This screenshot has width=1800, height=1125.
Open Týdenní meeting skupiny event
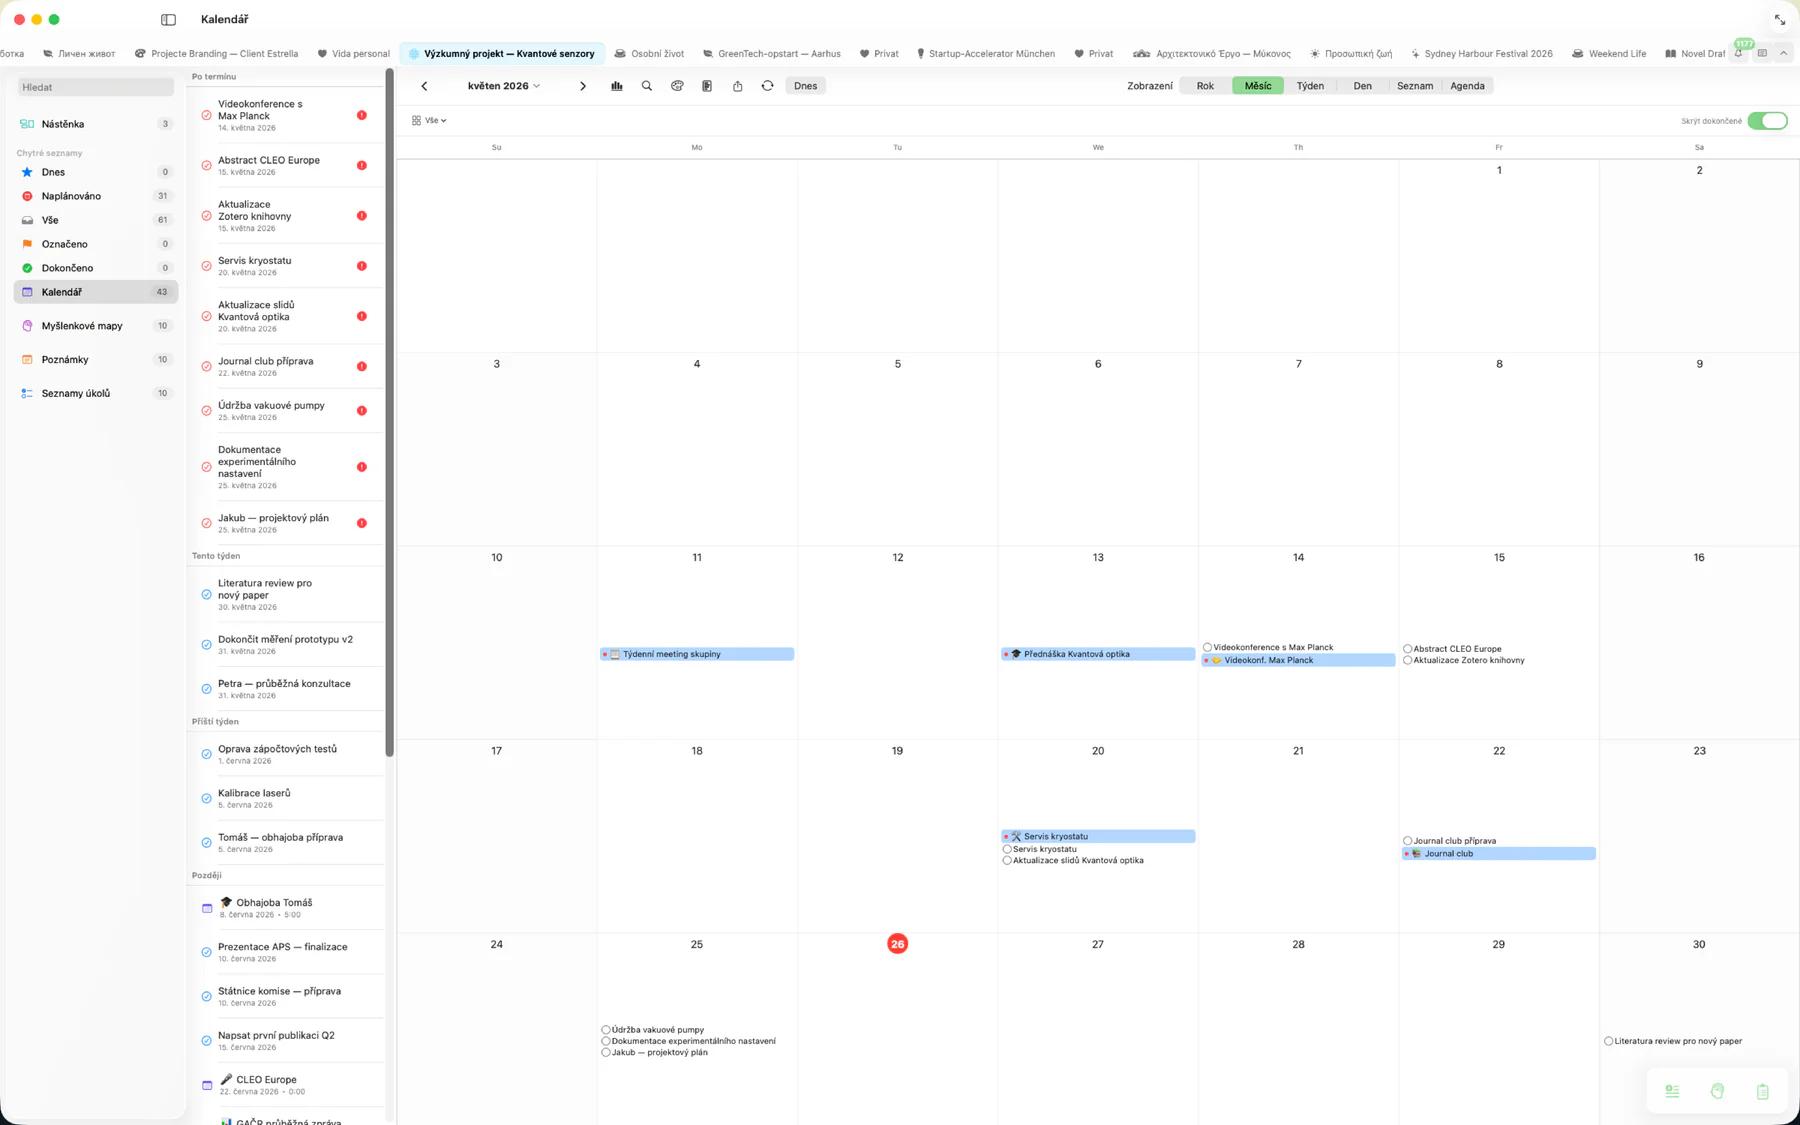(697, 654)
